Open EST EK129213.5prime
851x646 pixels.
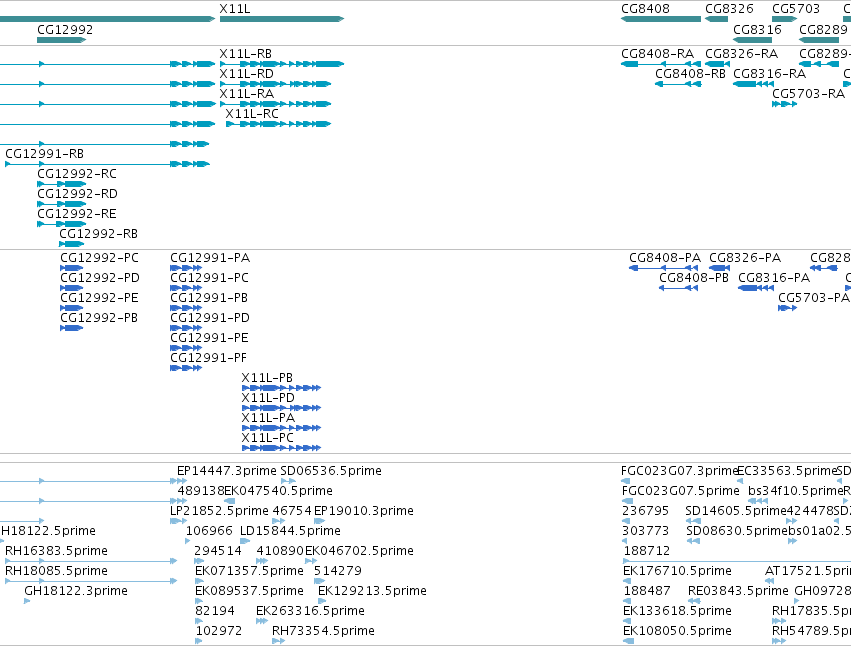372,592
